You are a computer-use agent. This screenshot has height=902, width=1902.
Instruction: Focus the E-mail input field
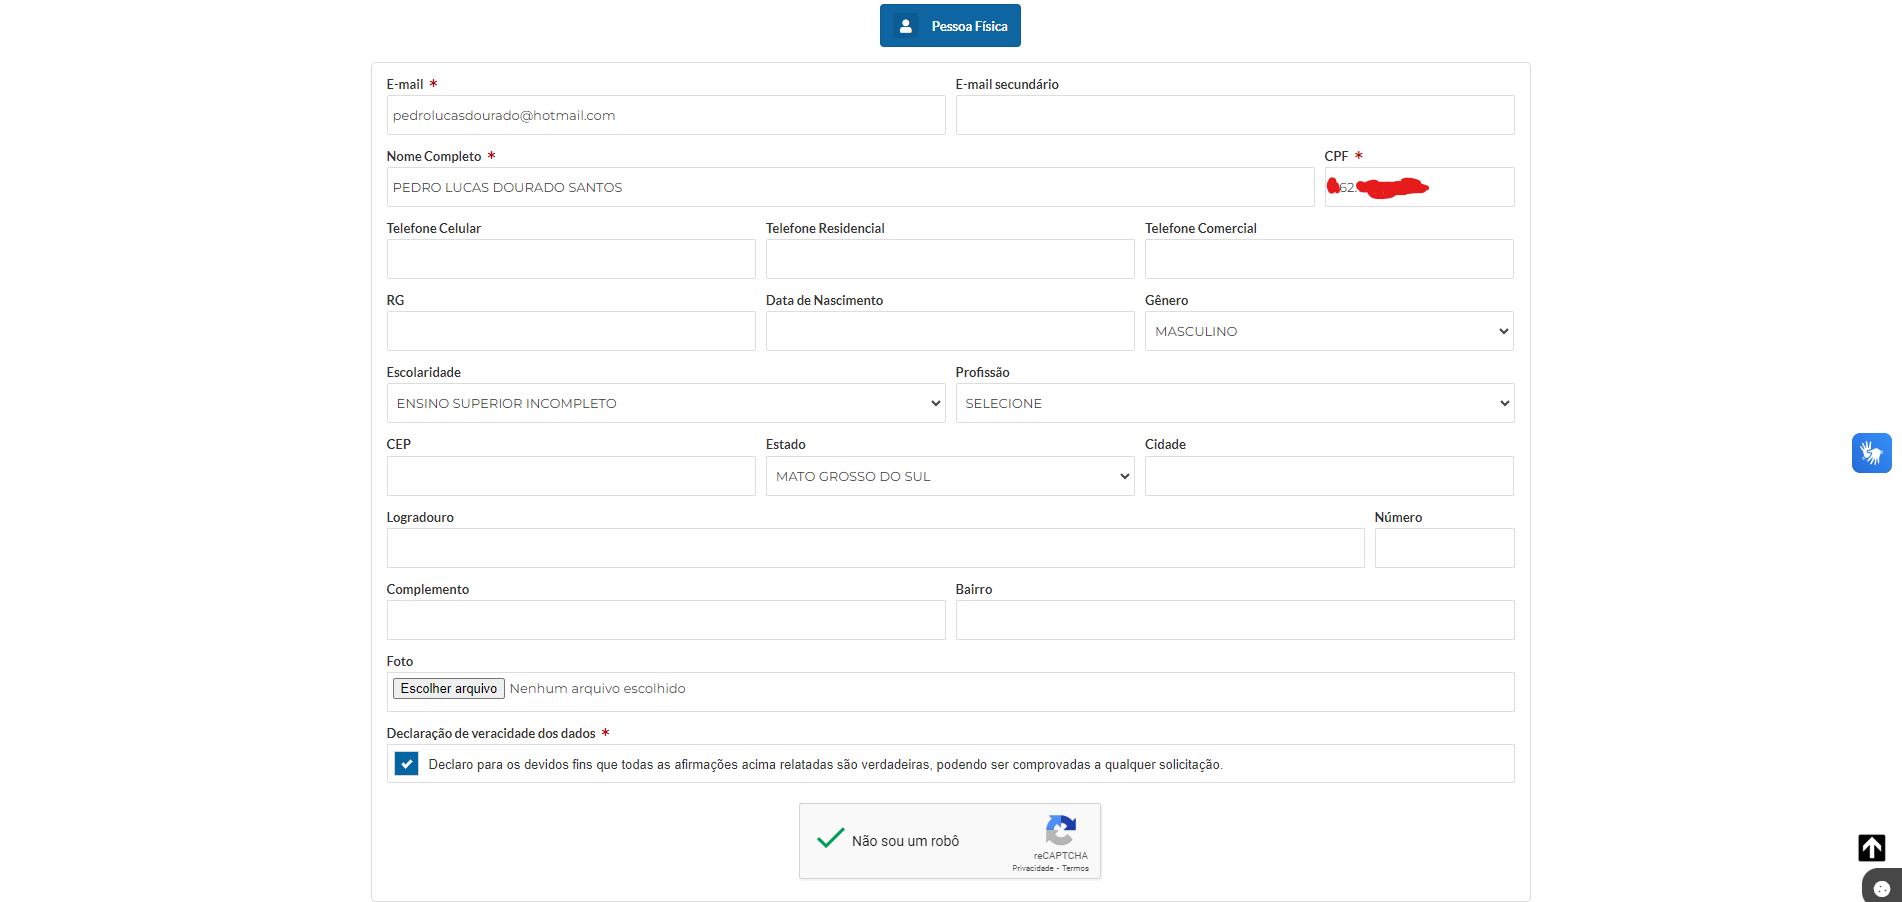coord(666,115)
